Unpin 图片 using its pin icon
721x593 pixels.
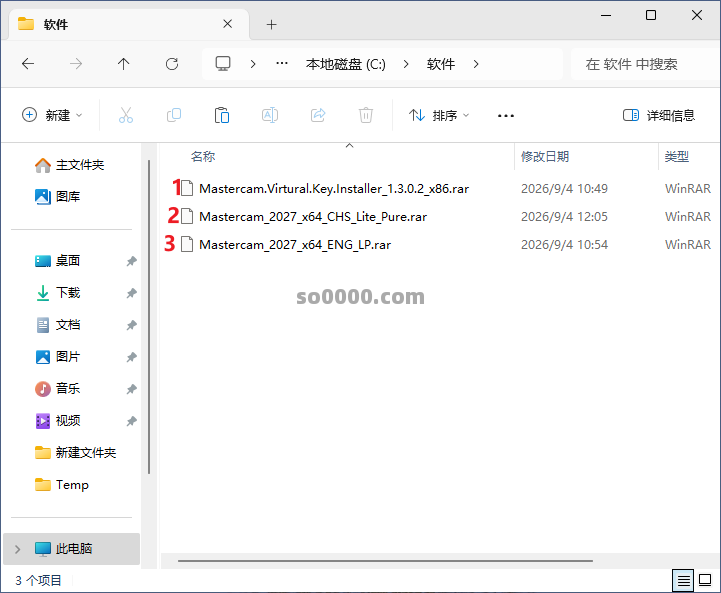132,357
